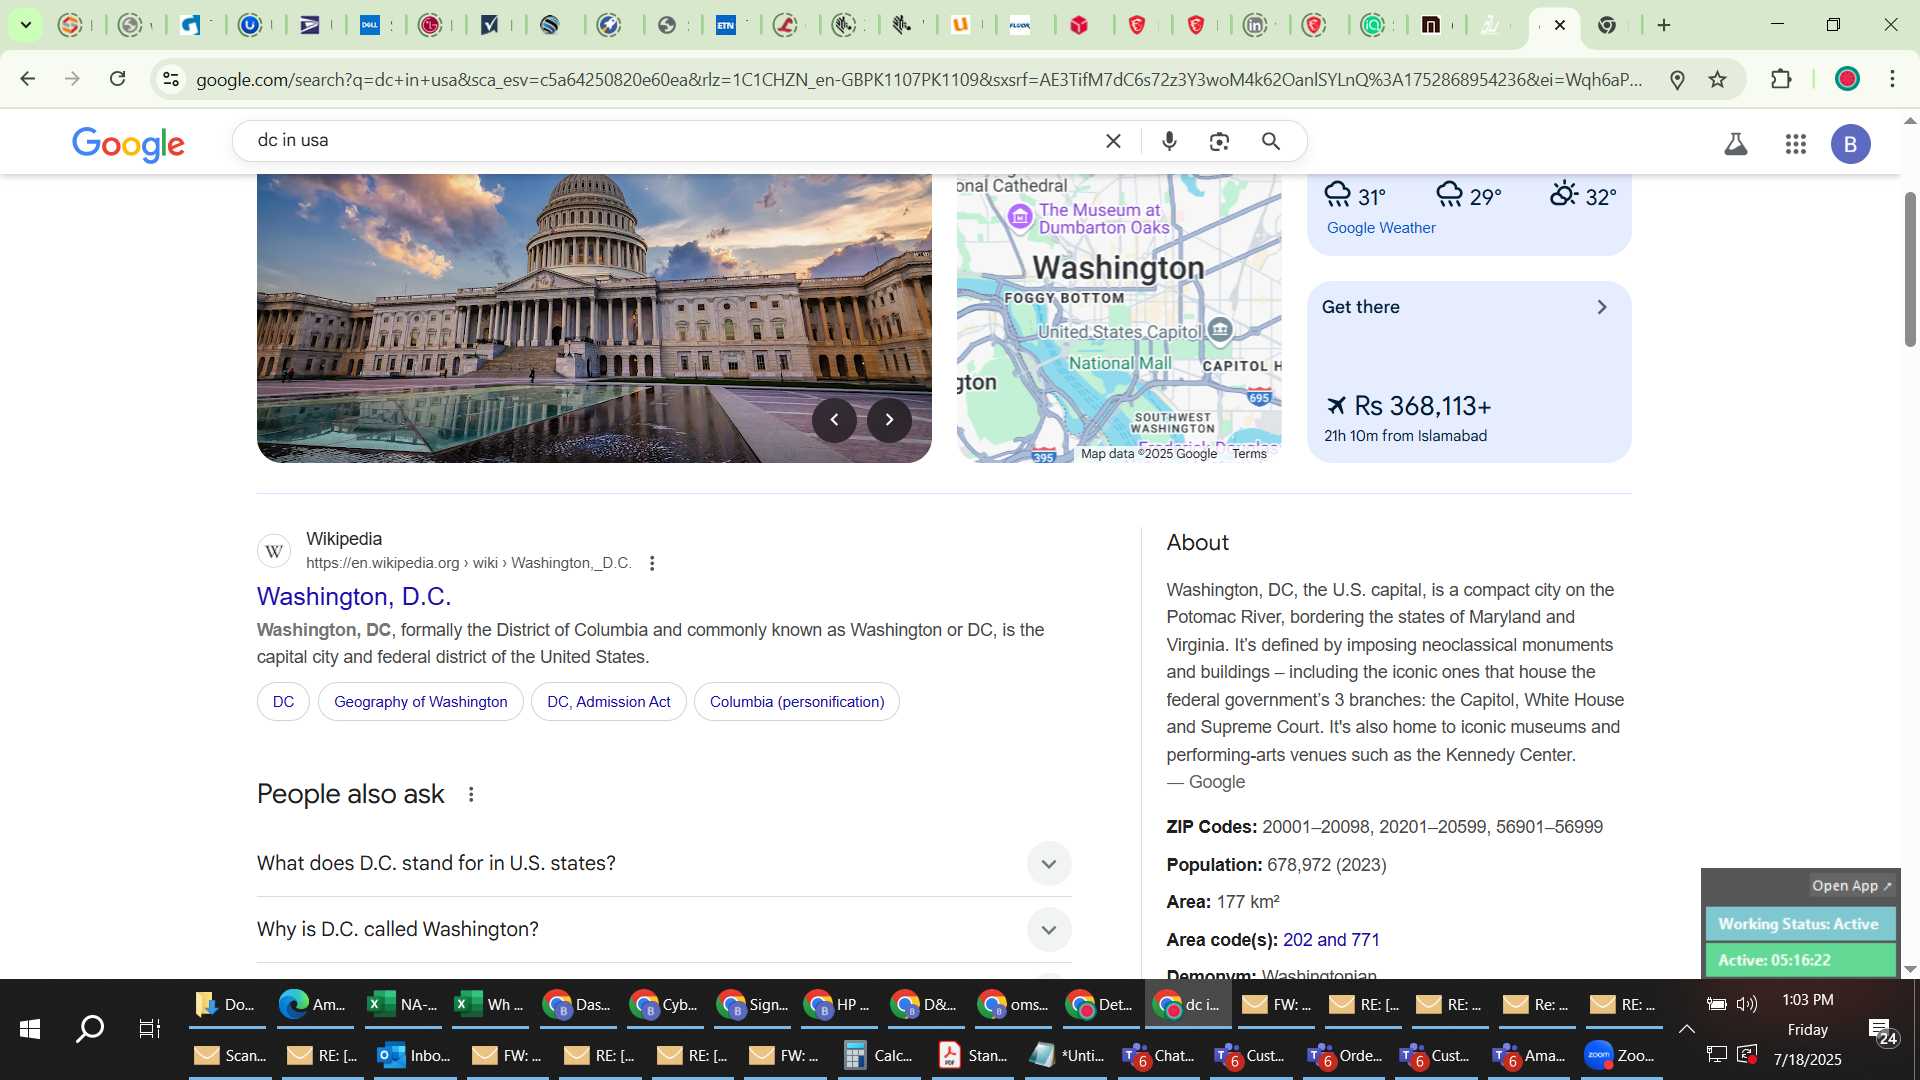Open Geography of Washington chip
Screen dimensions: 1920x1080
420,702
